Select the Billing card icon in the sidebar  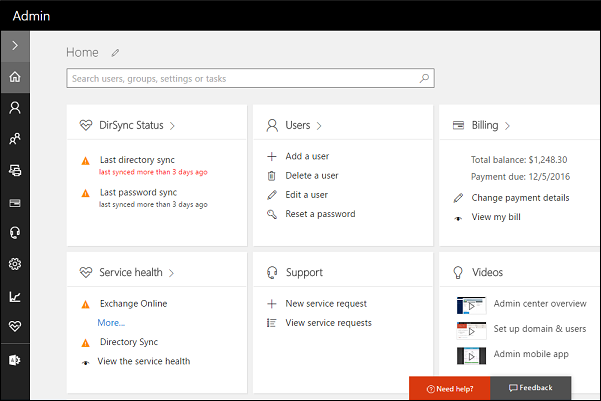[15, 202]
